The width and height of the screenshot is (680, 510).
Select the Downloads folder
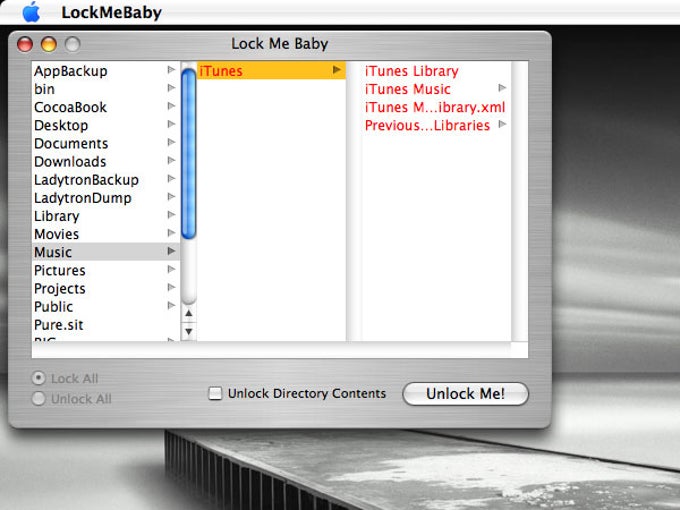tap(106, 162)
